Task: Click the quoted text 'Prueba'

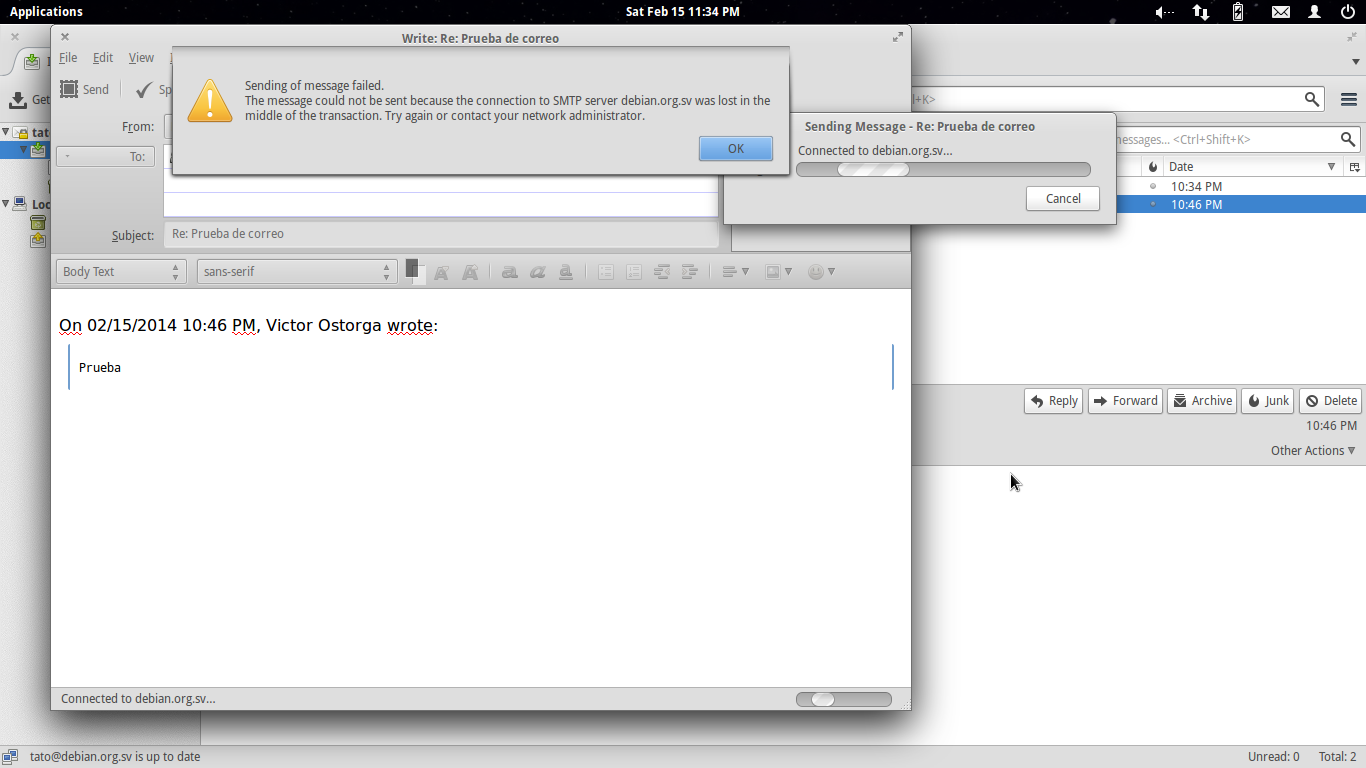Action: coord(100,368)
